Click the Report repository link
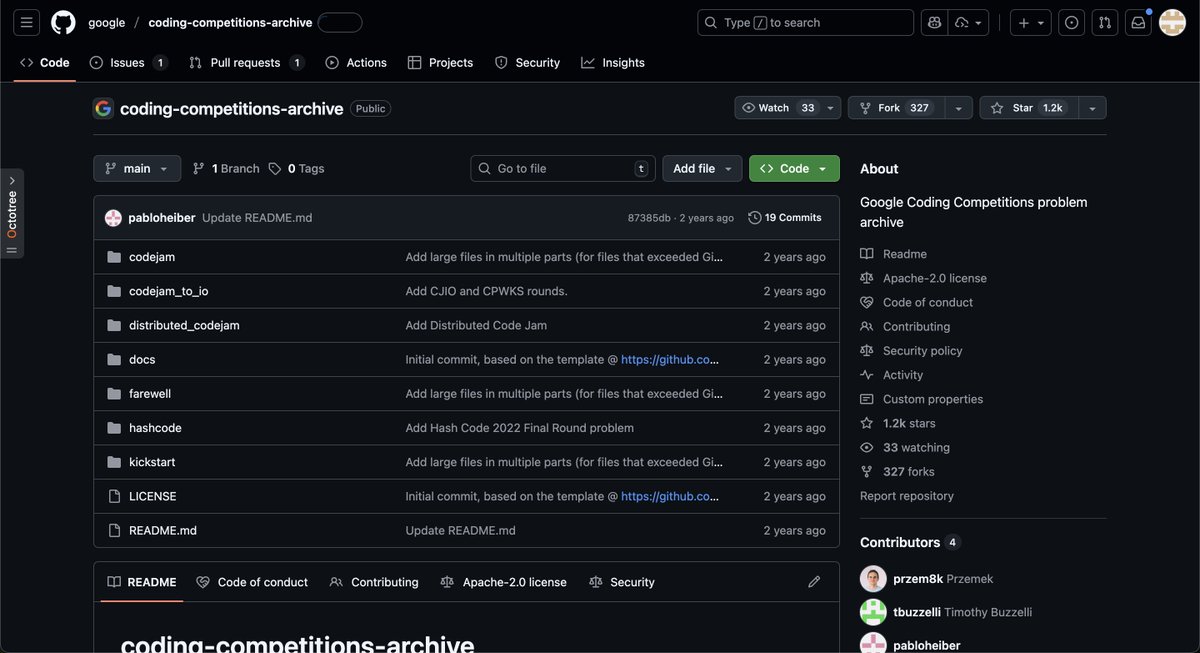This screenshot has width=1200, height=653. pyautogui.click(x=907, y=496)
